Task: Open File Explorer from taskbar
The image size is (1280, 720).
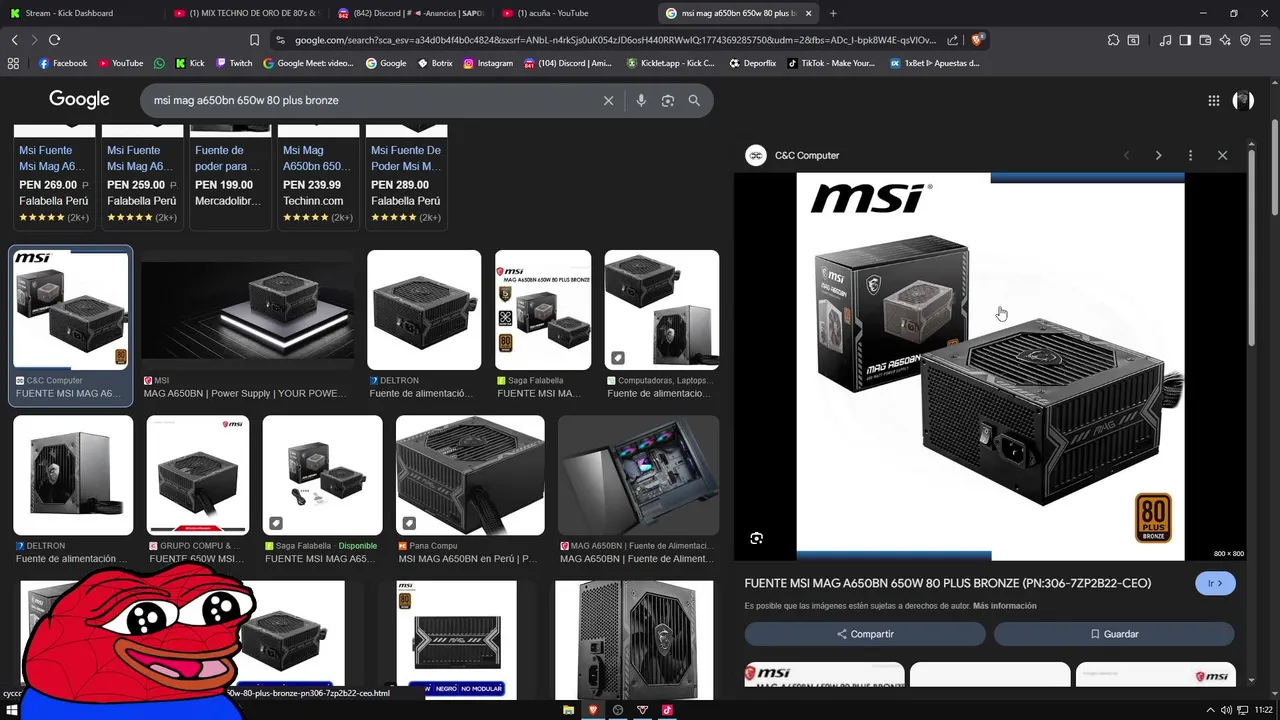Action: [568, 710]
